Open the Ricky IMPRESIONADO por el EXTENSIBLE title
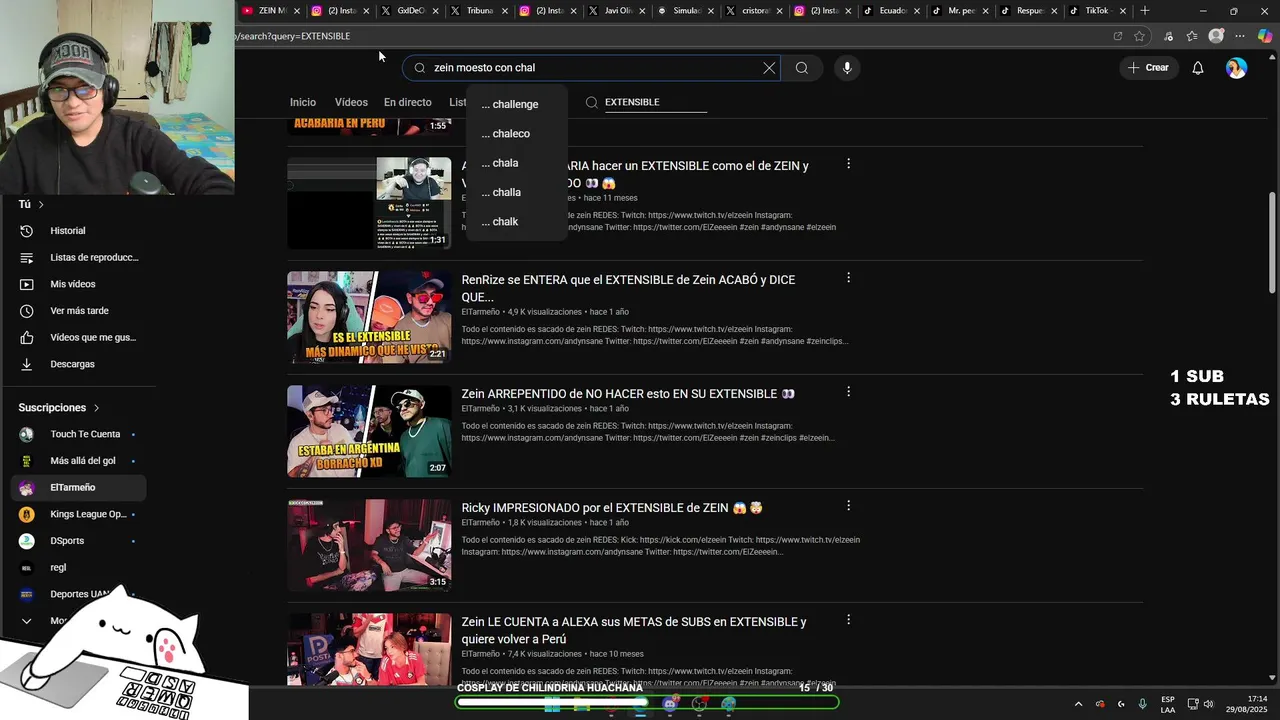 tap(612, 508)
